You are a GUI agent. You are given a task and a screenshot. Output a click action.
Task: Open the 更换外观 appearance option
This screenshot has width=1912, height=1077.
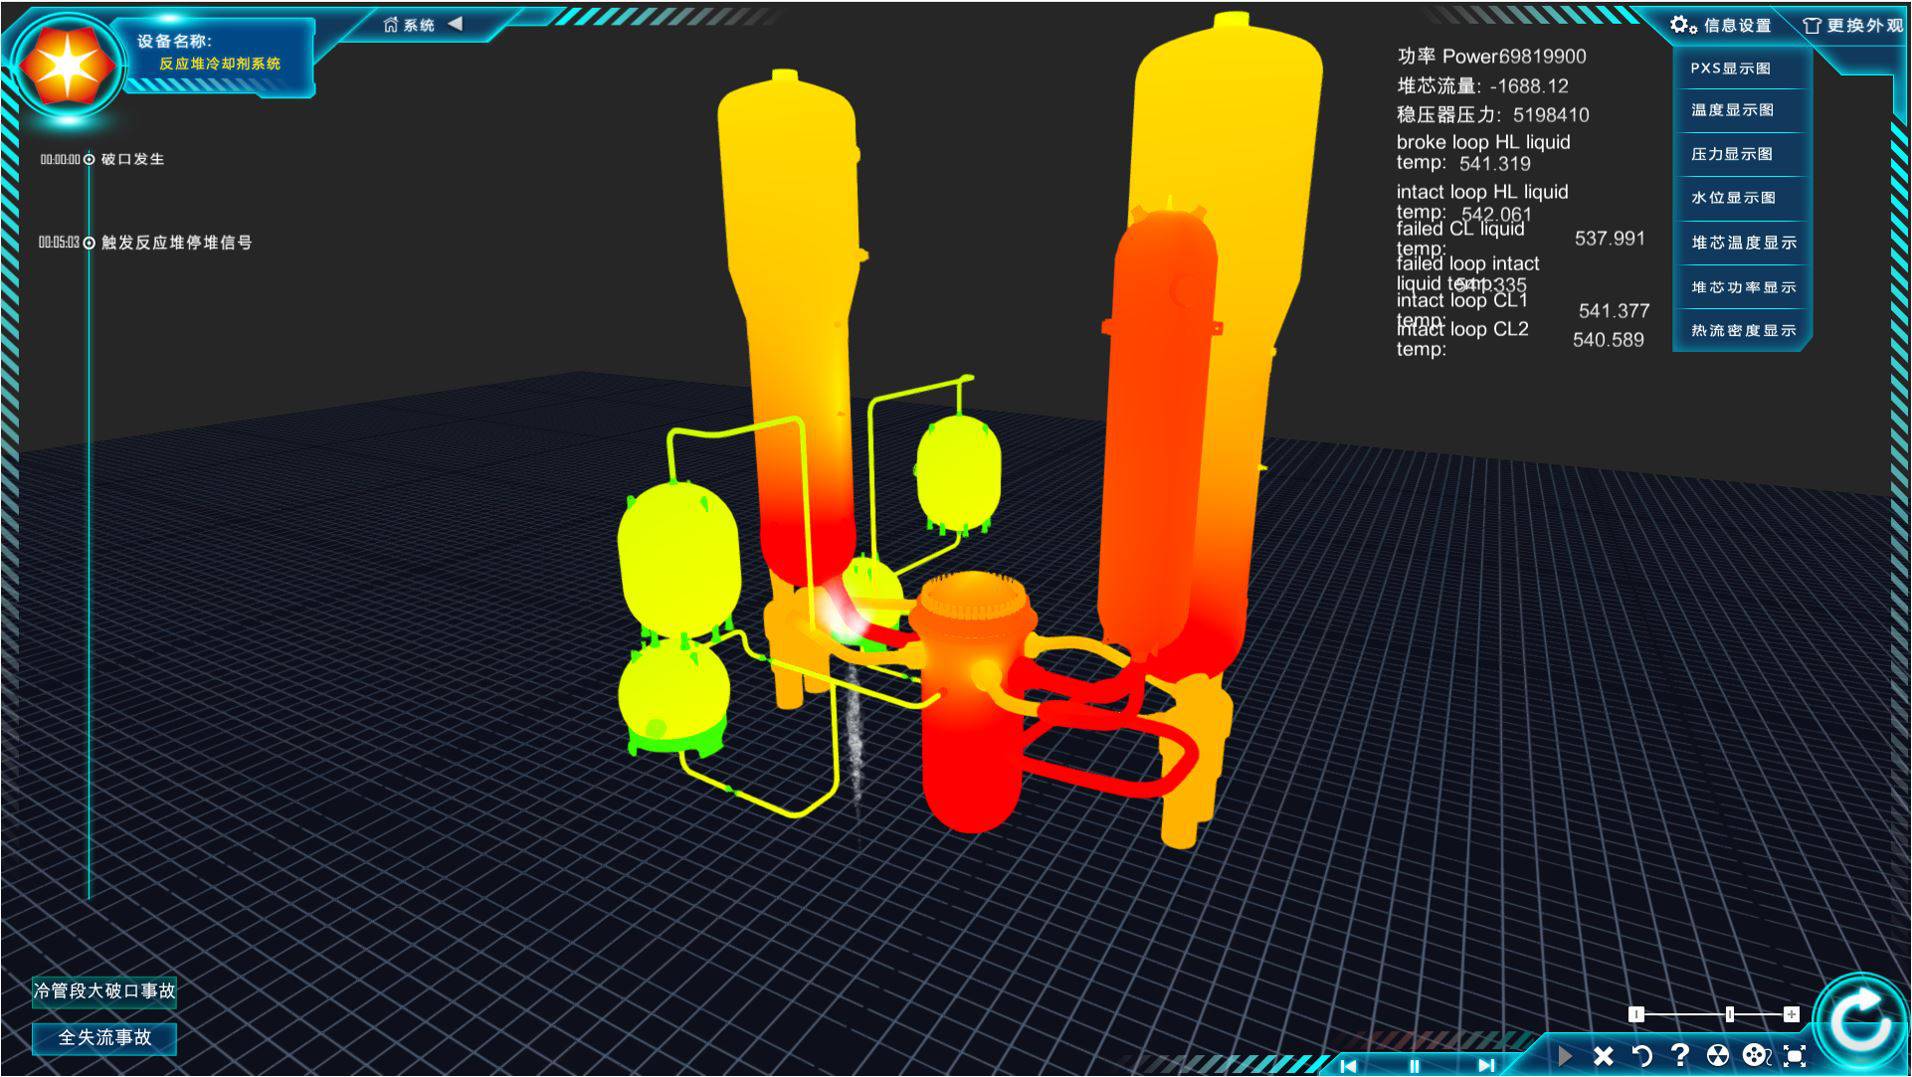click(x=1853, y=26)
